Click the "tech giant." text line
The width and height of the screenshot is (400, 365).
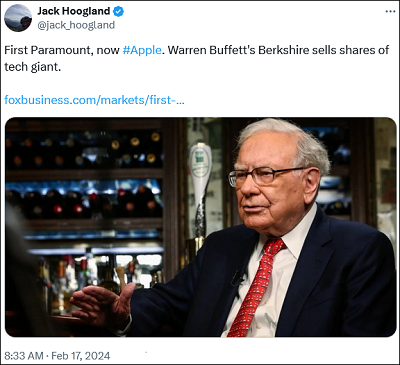coord(33,67)
